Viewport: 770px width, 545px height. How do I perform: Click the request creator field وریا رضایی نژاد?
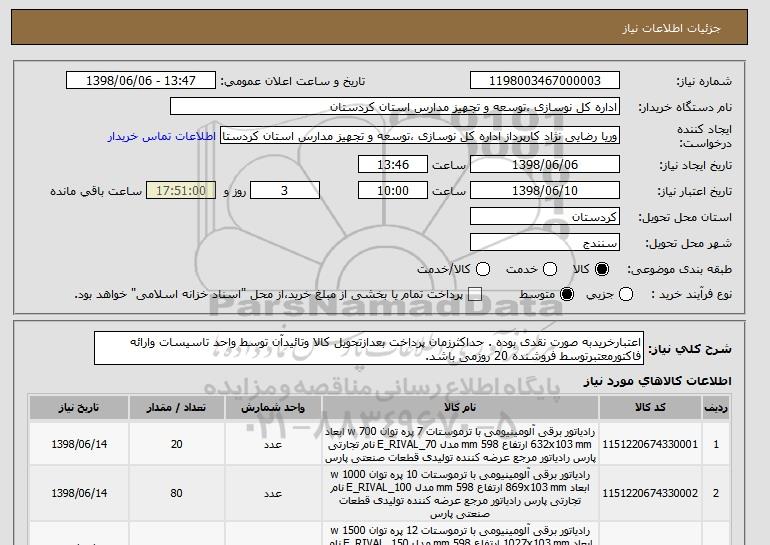tap(420, 136)
